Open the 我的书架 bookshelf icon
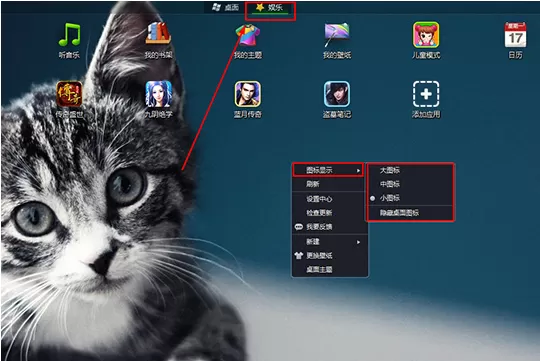The image size is (540, 361). [158, 34]
